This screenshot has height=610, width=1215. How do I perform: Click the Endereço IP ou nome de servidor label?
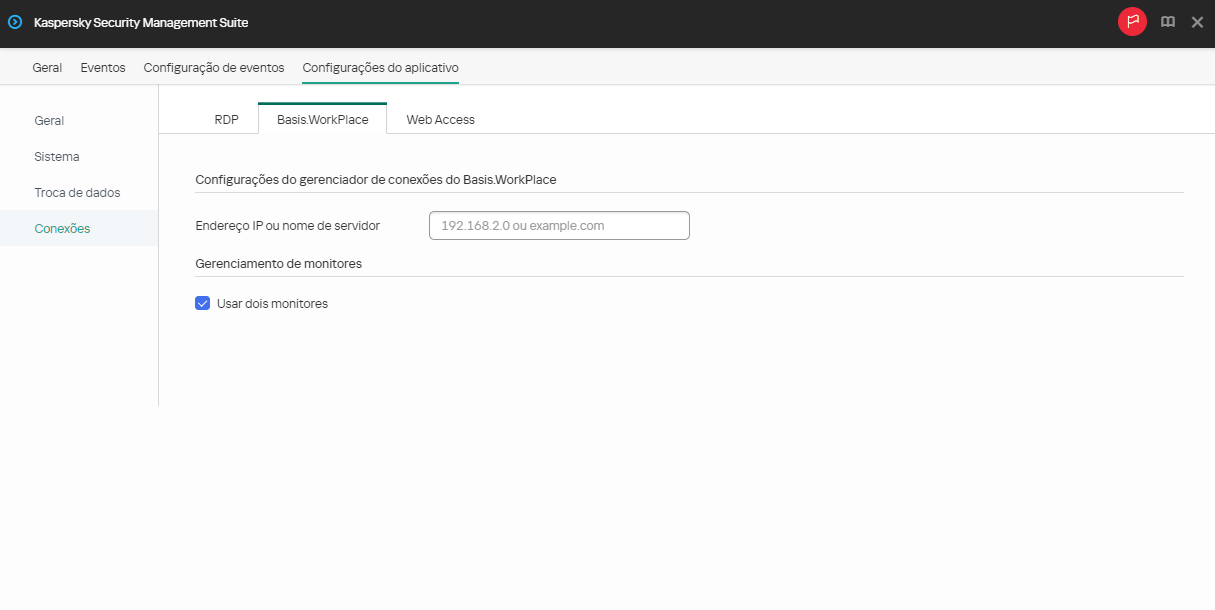point(287,226)
